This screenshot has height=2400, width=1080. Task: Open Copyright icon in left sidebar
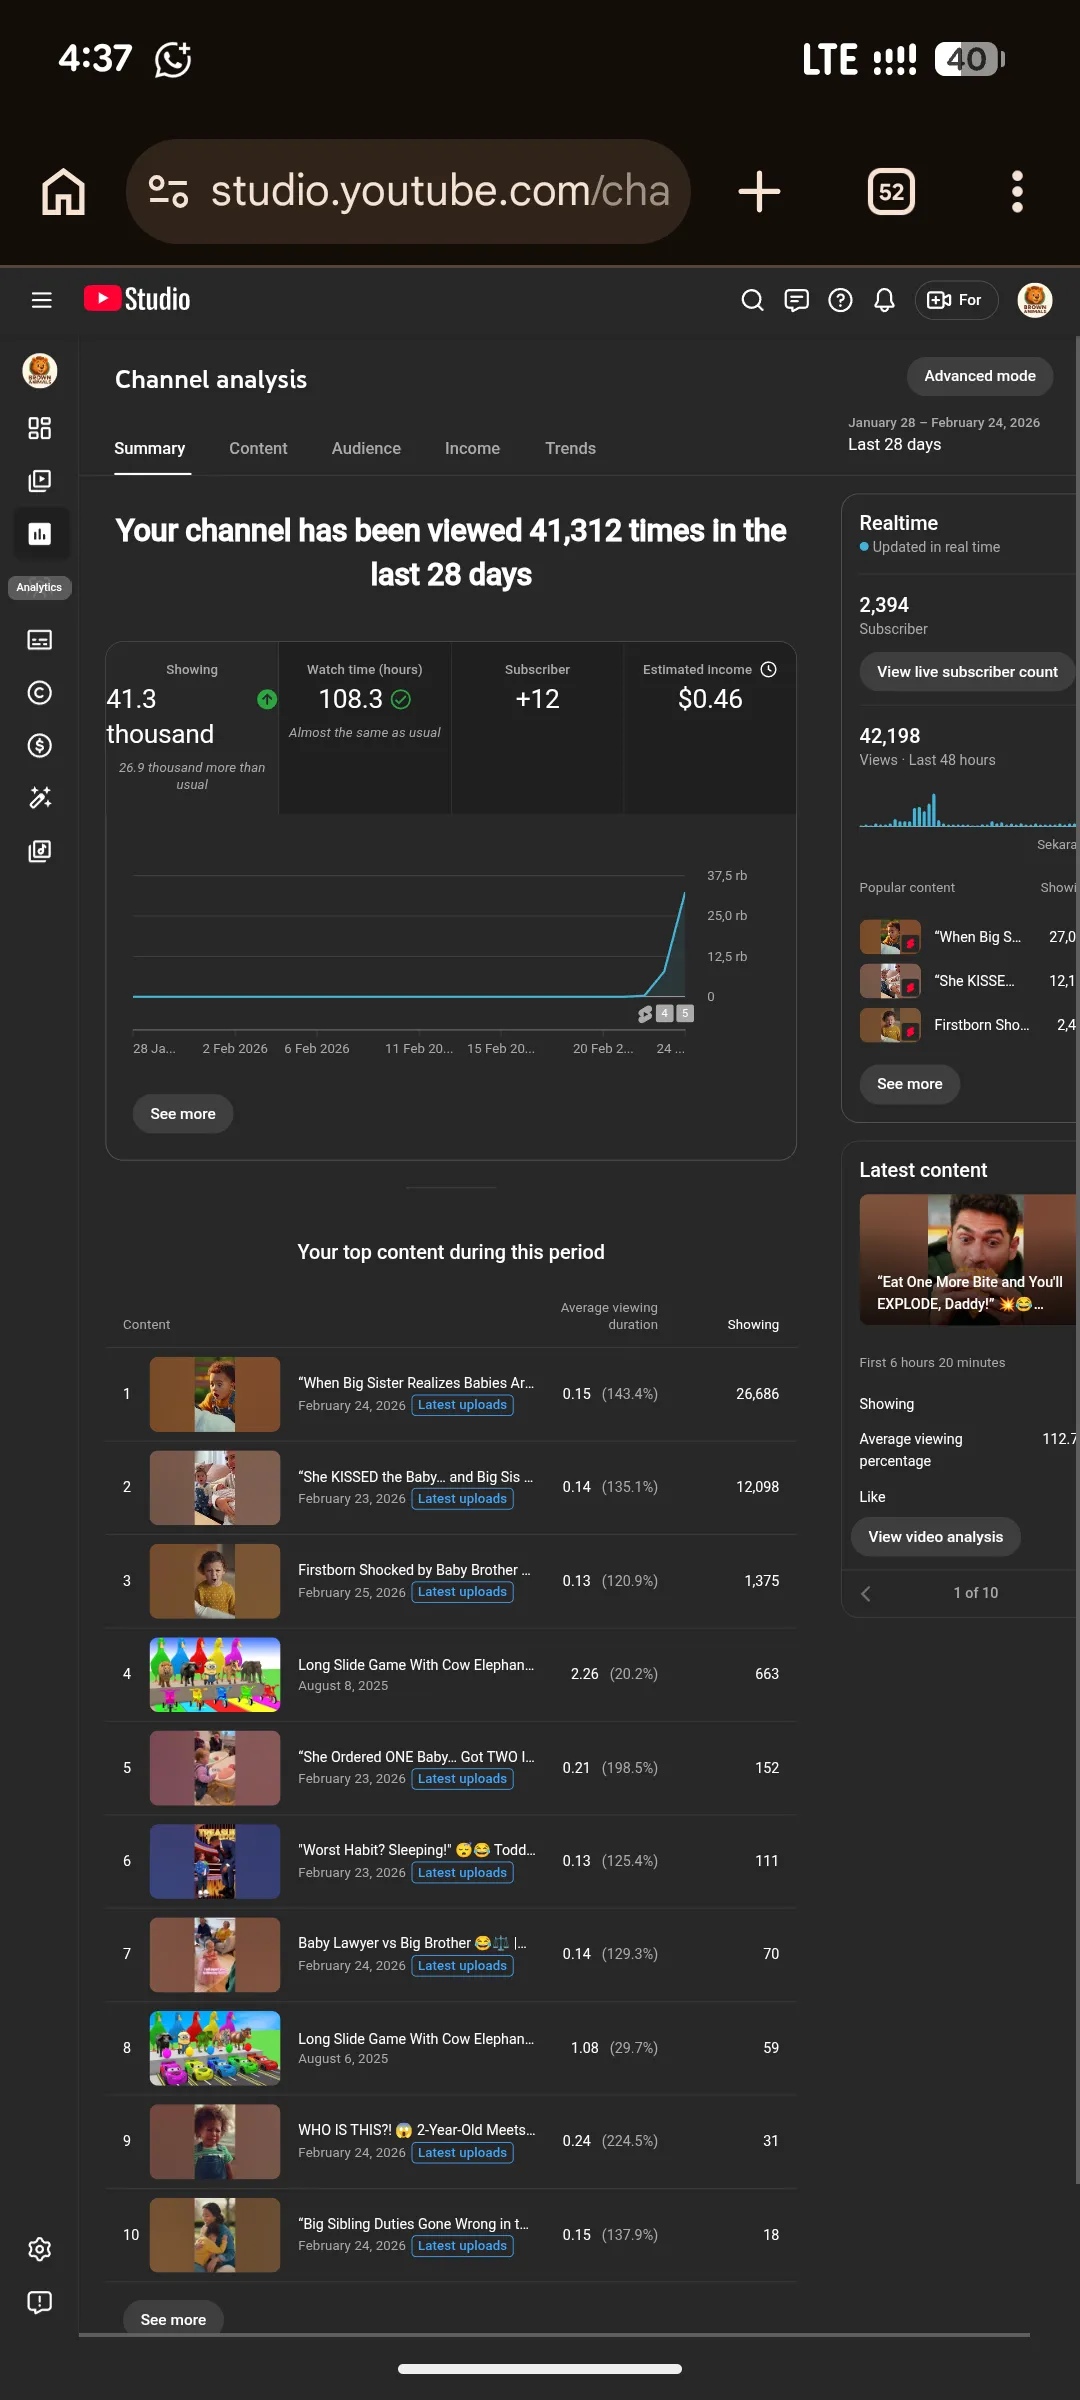(40, 693)
